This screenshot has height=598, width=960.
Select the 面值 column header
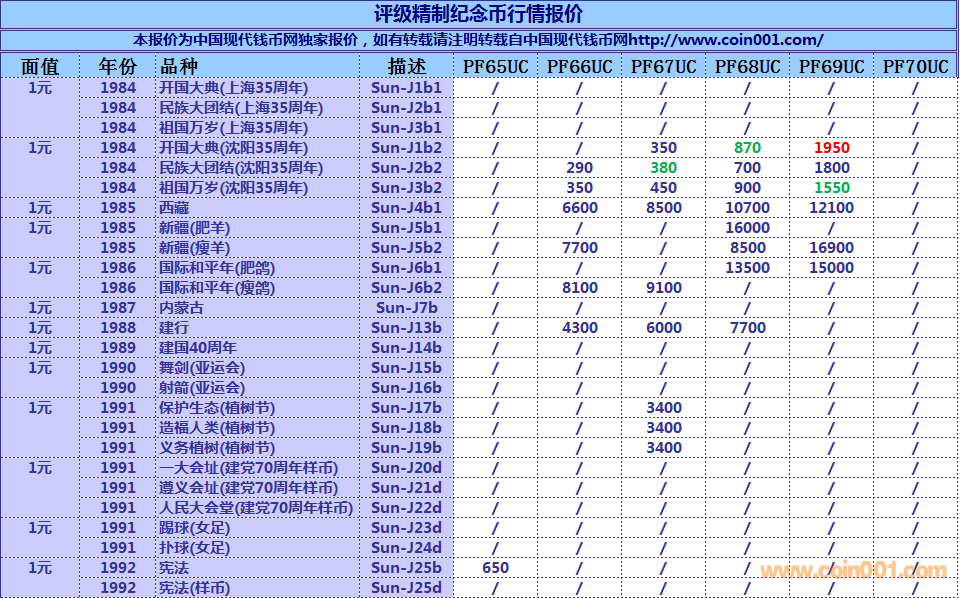coord(40,67)
